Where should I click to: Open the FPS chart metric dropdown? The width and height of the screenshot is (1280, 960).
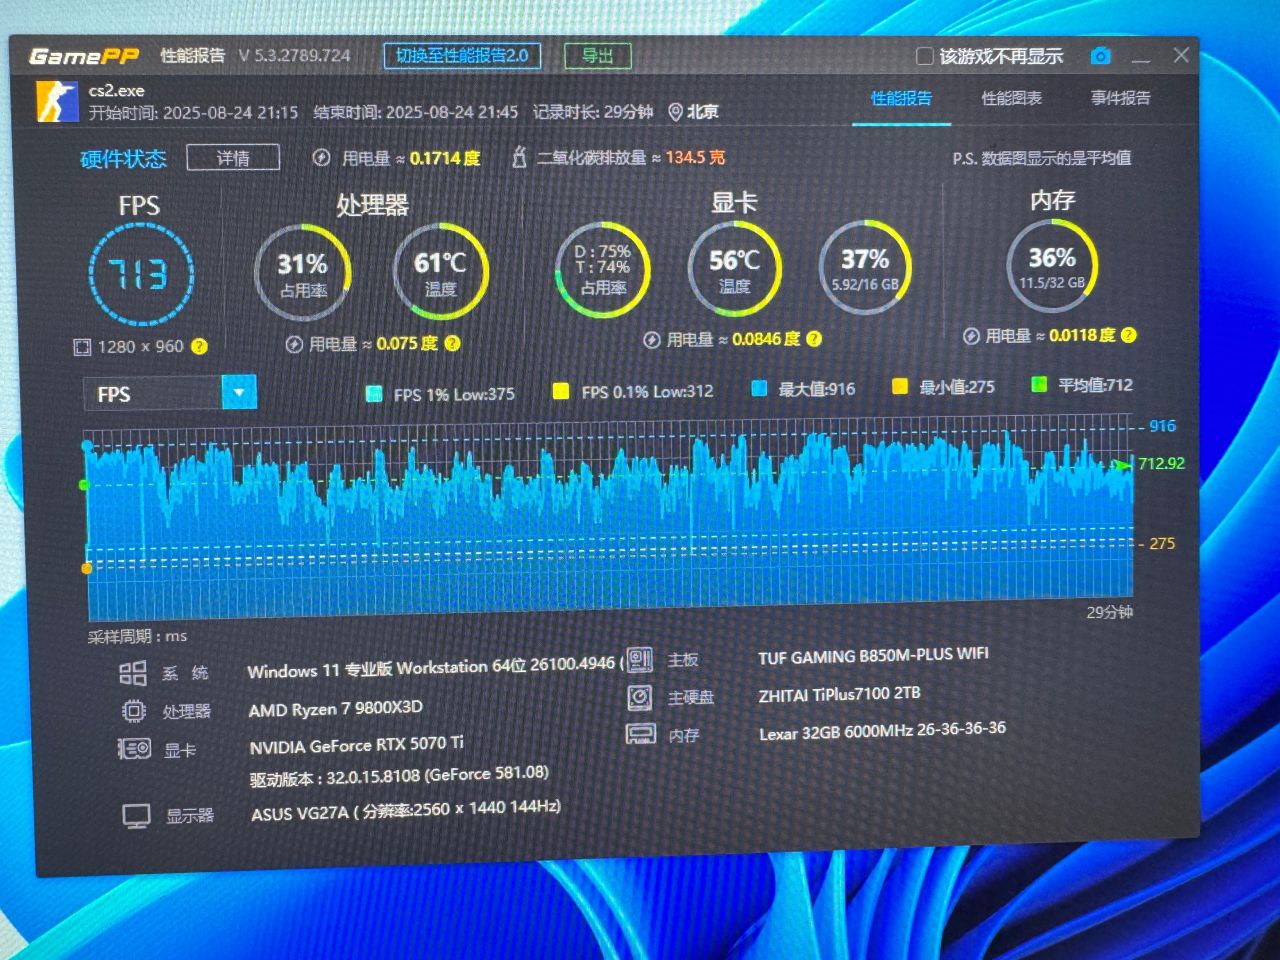239,393
